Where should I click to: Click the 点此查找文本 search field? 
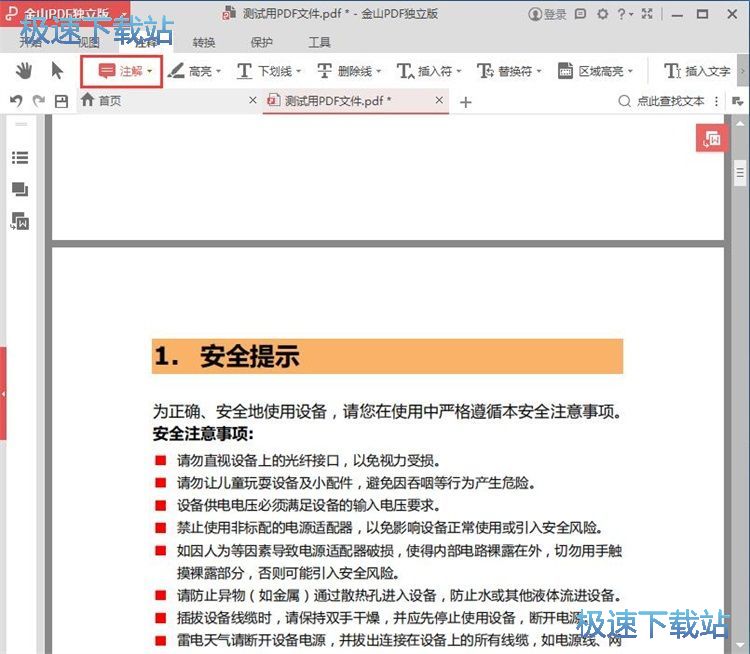pos(662,101)
